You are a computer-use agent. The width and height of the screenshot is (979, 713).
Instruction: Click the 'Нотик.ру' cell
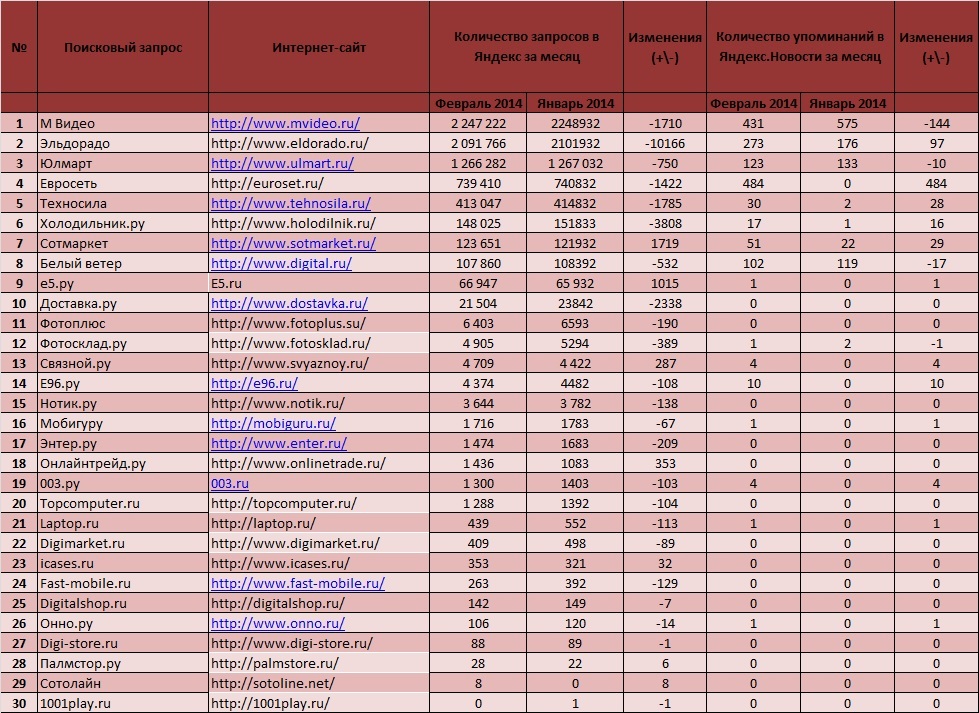(x=123, y=403)
